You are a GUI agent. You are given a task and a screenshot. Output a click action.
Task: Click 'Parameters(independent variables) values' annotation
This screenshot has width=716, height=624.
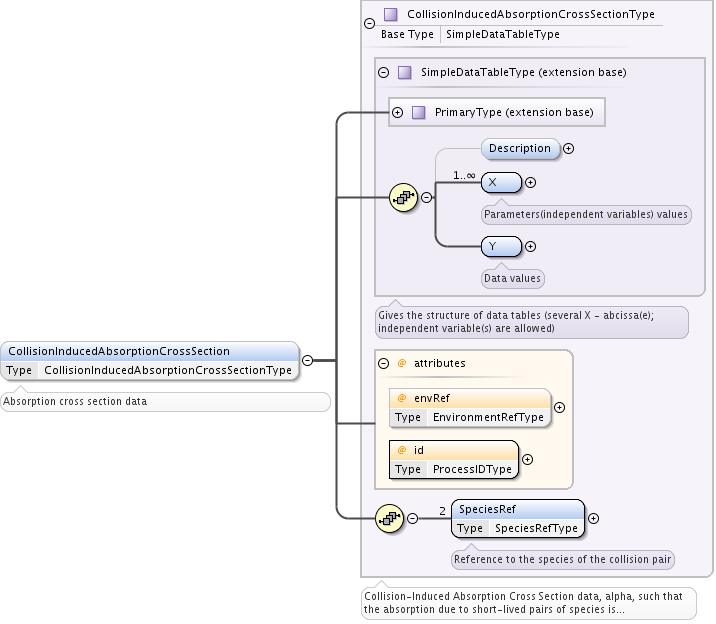(x=586, y=215)
